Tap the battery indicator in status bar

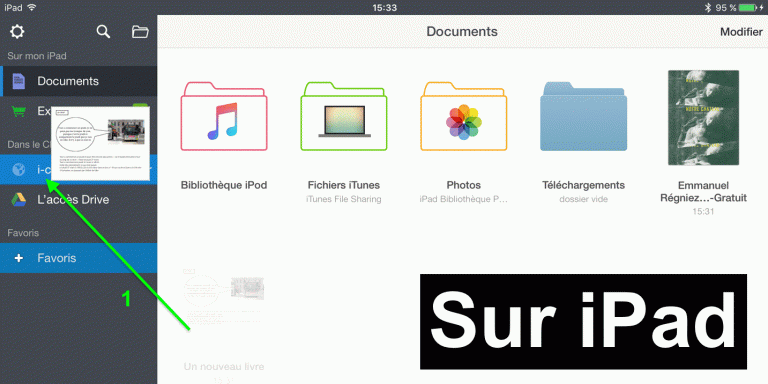click(750, 7)
